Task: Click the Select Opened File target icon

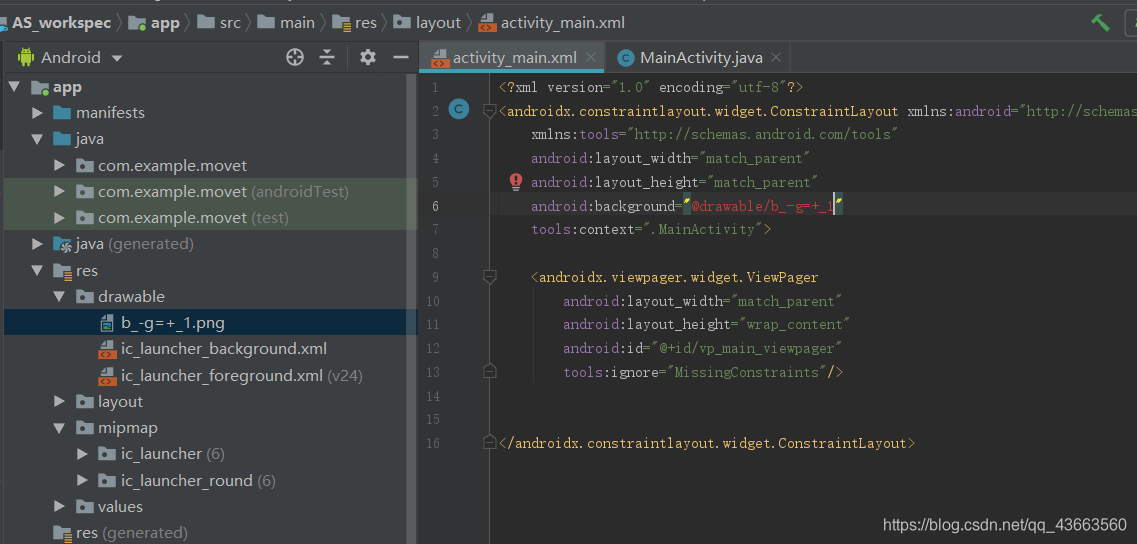Action: [294, 57]
